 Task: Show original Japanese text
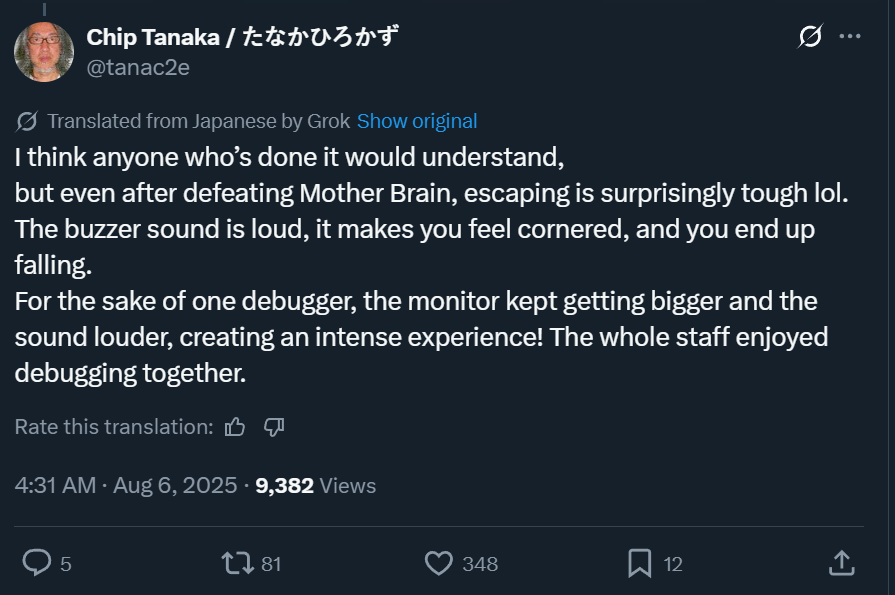417,121
